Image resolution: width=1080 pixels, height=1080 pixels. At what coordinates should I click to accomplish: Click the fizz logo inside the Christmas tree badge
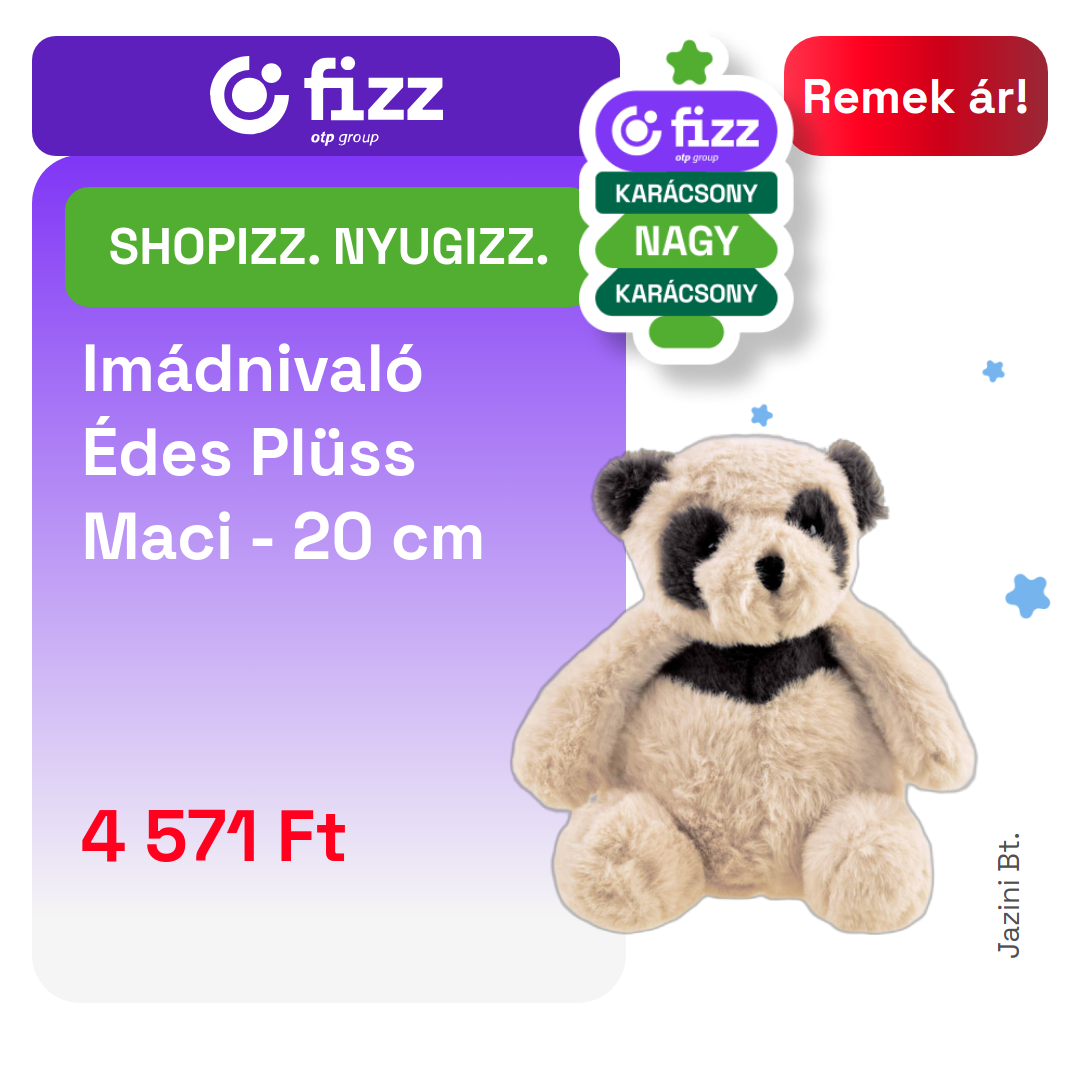(686, 131)
